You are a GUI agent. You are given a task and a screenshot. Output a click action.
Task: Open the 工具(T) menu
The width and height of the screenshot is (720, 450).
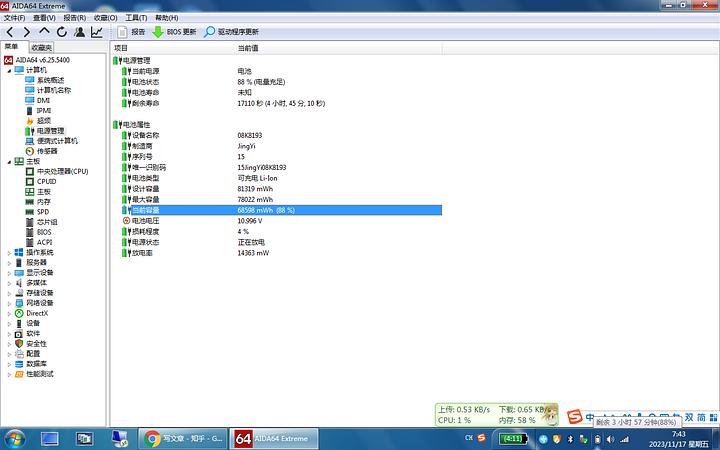click(x=136, y=18)
